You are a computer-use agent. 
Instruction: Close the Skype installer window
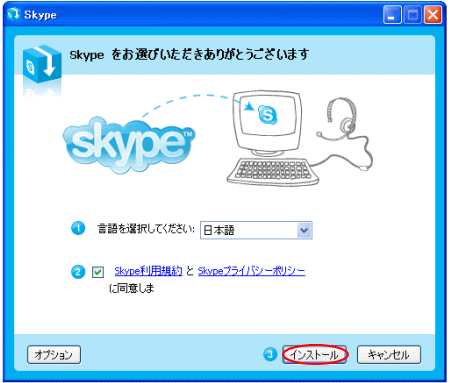(433, 15)
